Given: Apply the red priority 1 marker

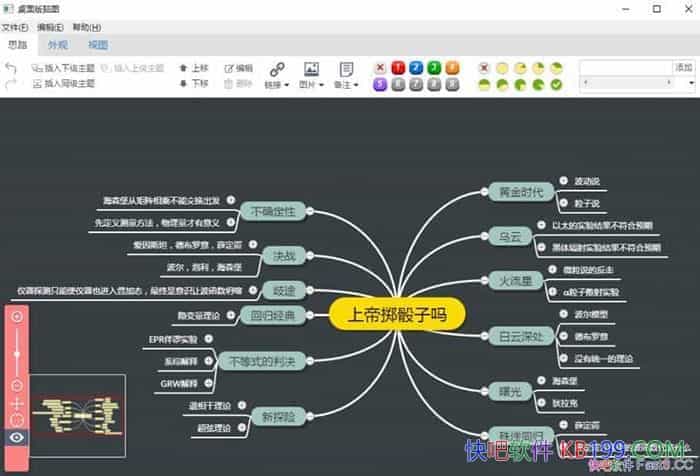Looking at the screenshot, I should tap(397, 68).
